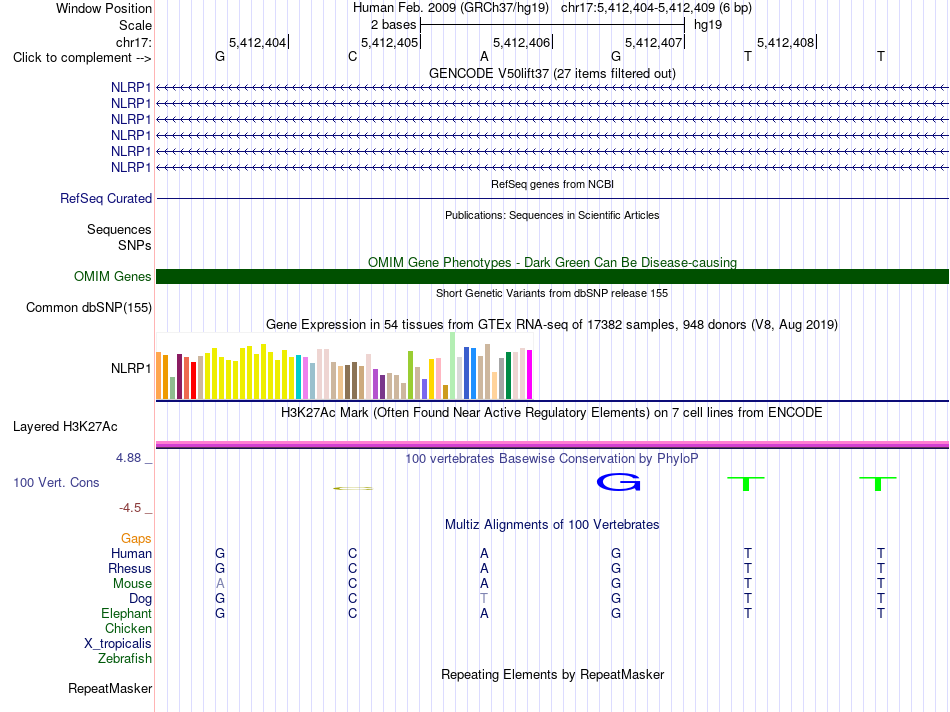Click the 'SNPs' label under Publications

coord(135,245)
